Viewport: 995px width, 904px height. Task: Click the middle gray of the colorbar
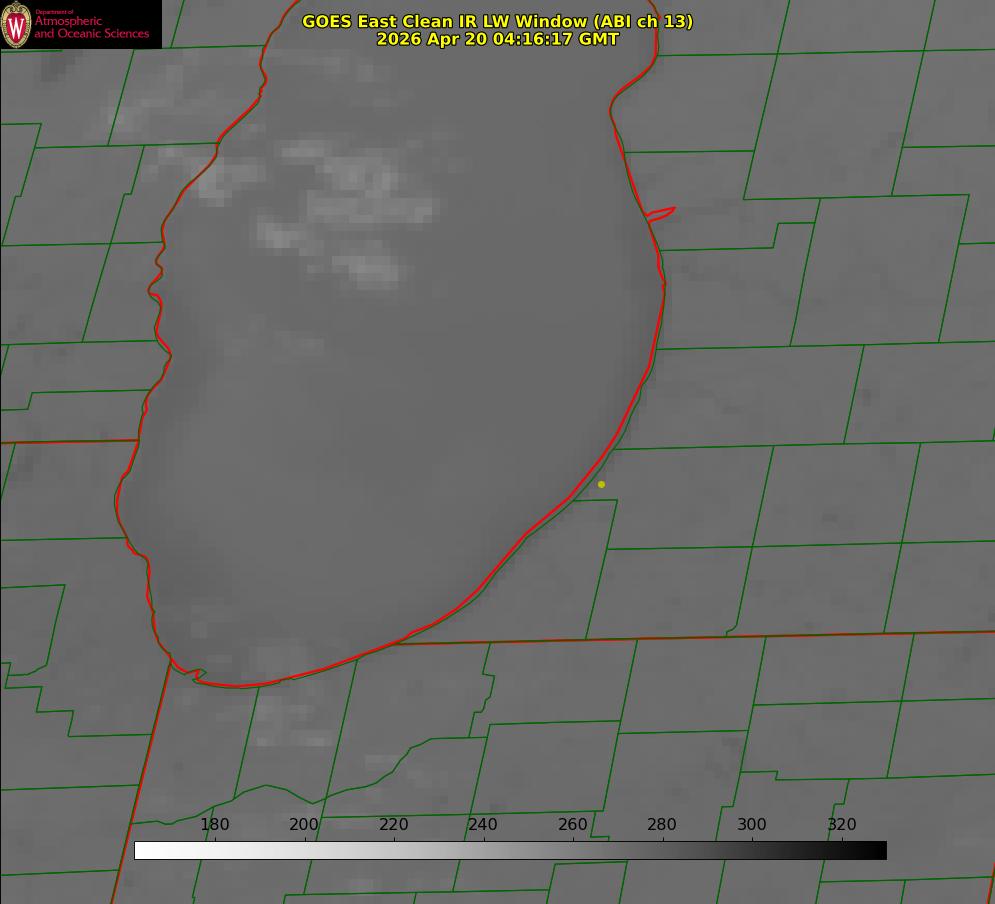[x=510, y=851]
